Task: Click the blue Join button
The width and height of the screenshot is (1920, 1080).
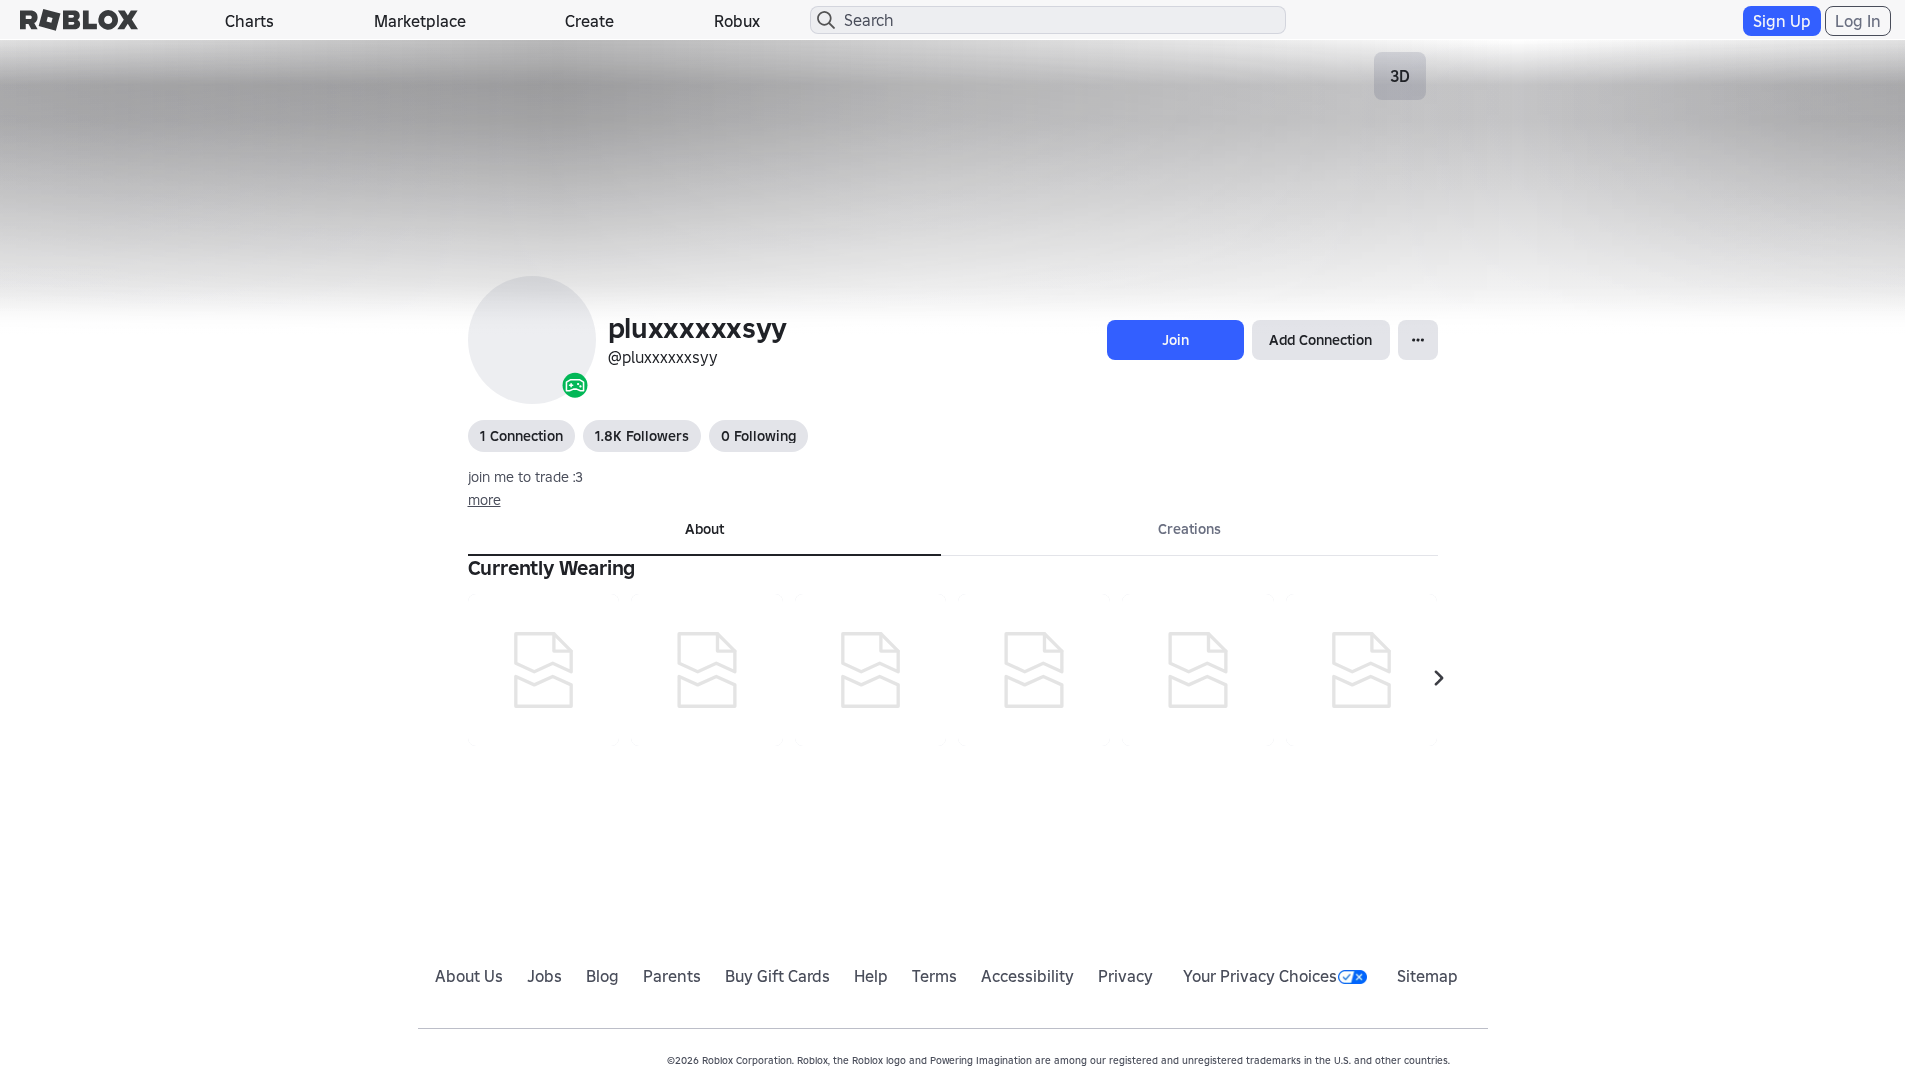Action: click(1175, 340)
